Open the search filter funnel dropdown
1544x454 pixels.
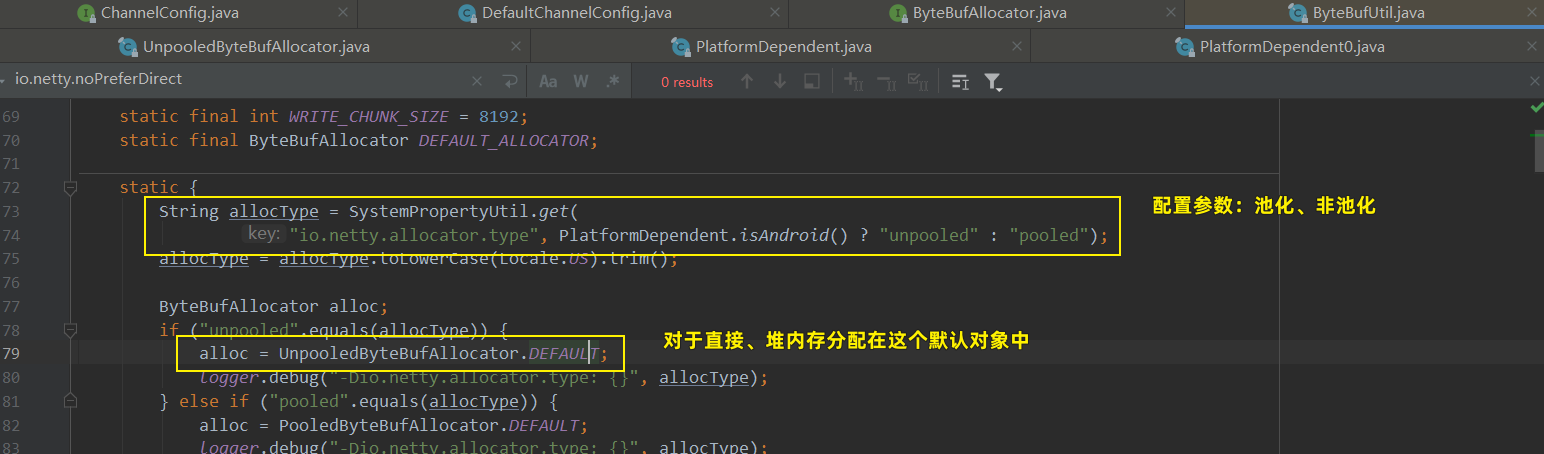pyautogui.click(x=993, y=81)
